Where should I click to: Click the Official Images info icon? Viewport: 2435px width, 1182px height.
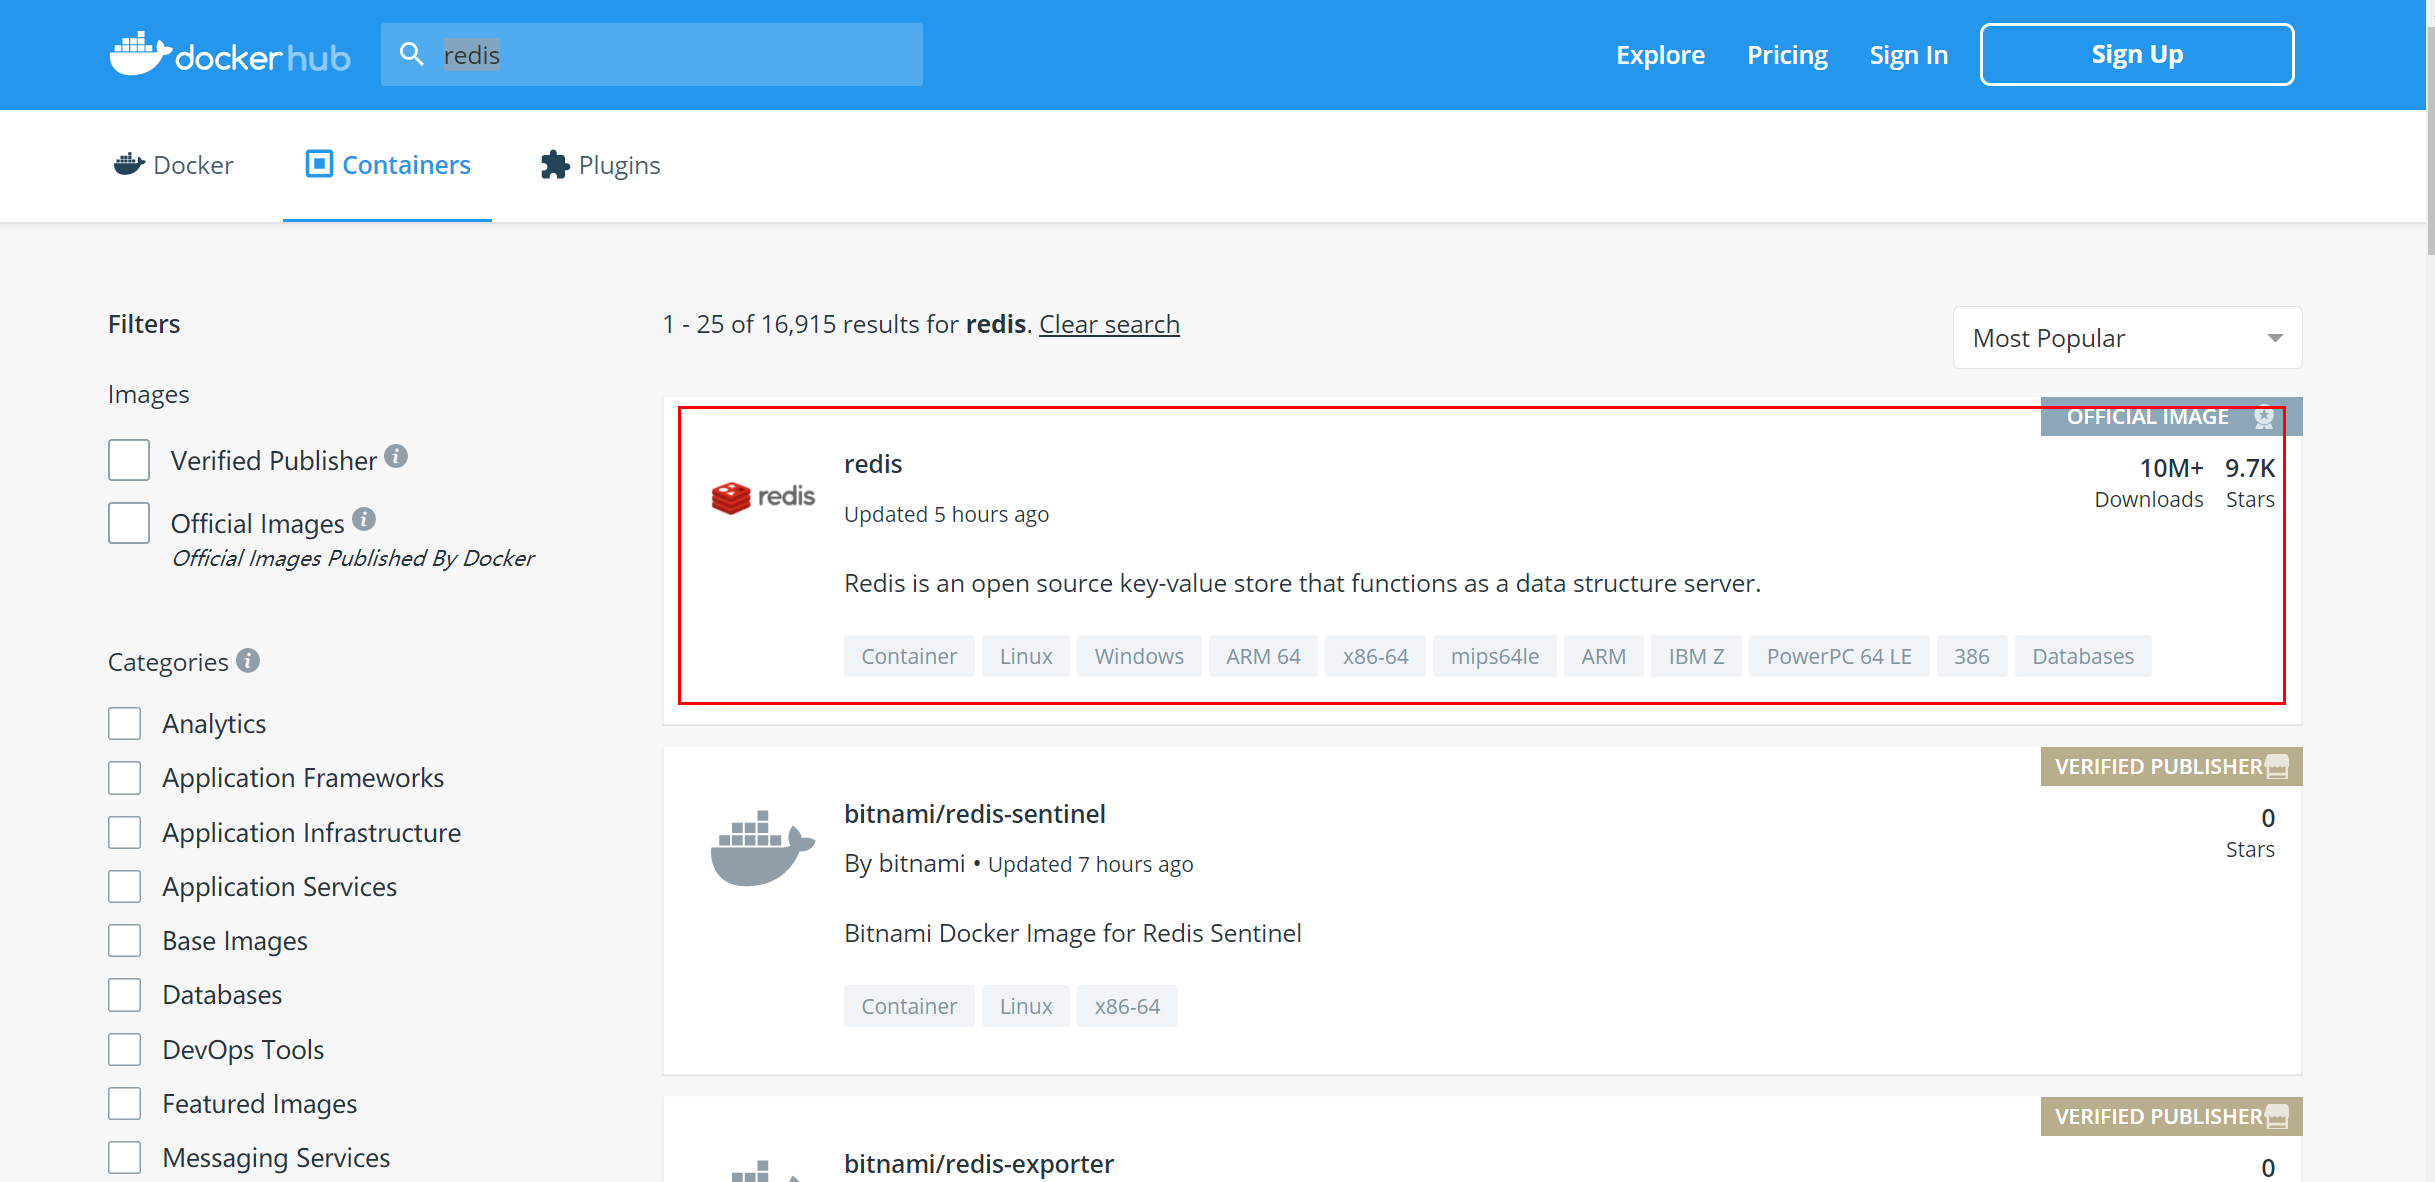[x=364, y=519]
